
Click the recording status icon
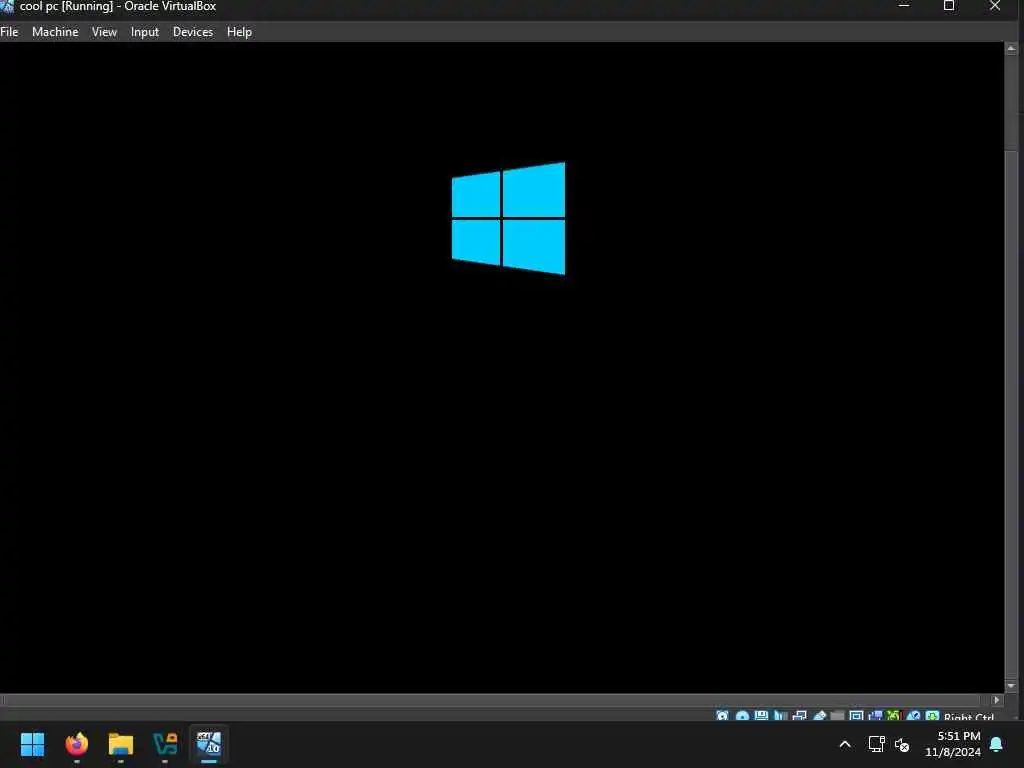[x=875, y=716]
